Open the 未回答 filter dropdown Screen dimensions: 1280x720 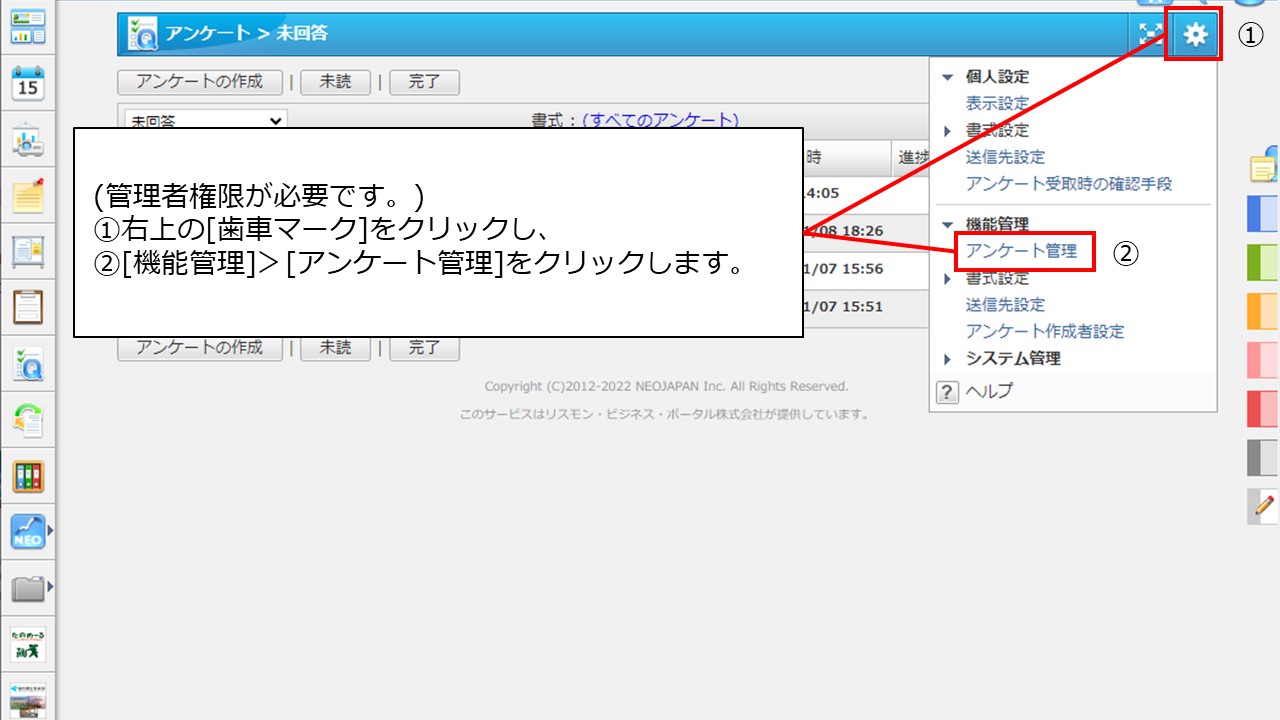point(207,121)
